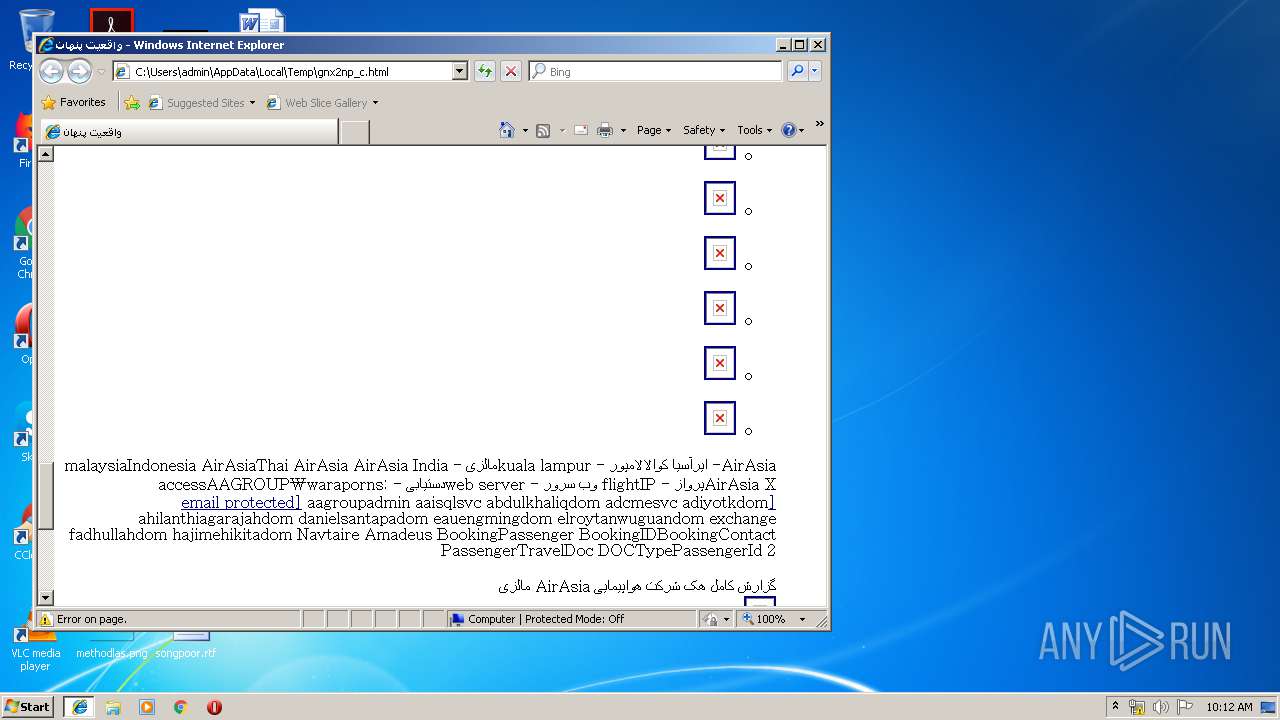Image resolution: width=1280 pixels, height=720 pixels.
Task: Click broken image placeholder above the AirAsia paragraph
Action: click(x=720, y=418)
